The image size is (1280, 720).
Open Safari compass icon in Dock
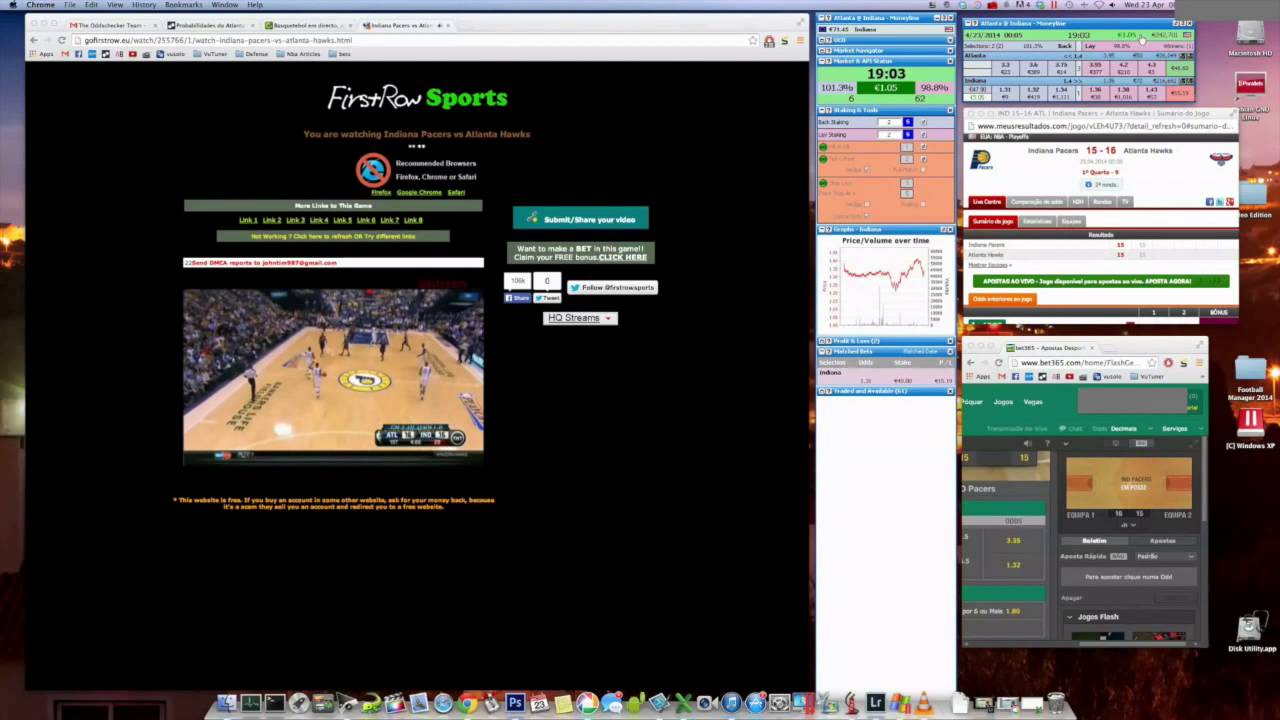[443, 703]
